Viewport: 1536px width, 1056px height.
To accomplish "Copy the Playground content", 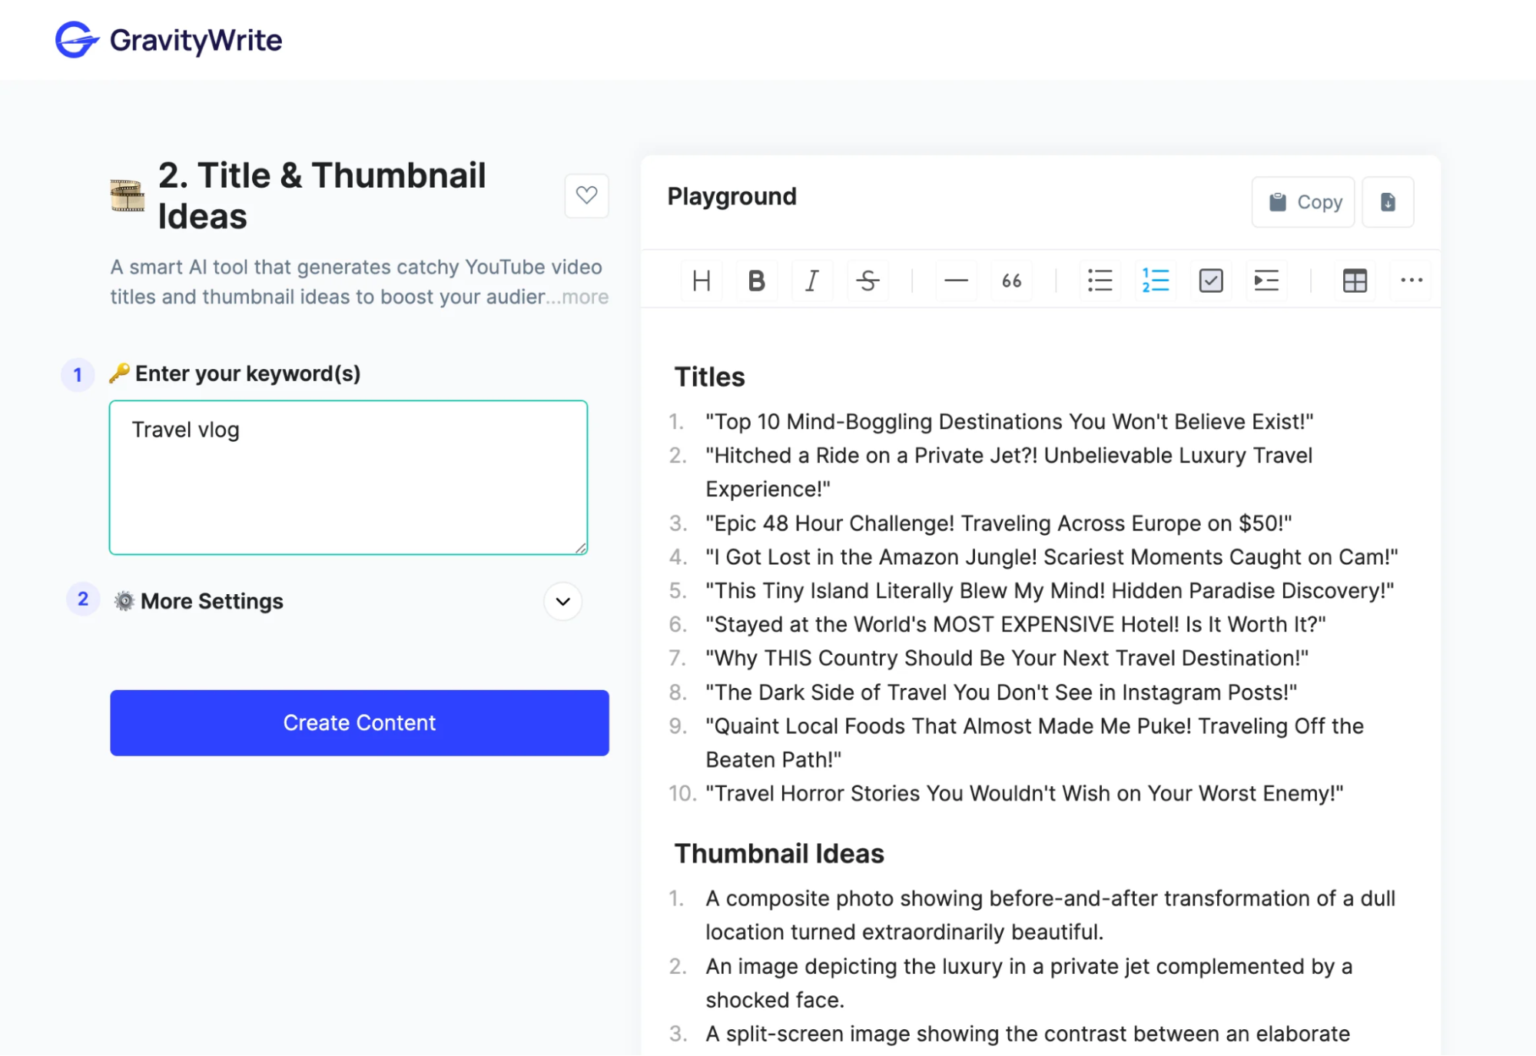I will (x=1303, y=202).
